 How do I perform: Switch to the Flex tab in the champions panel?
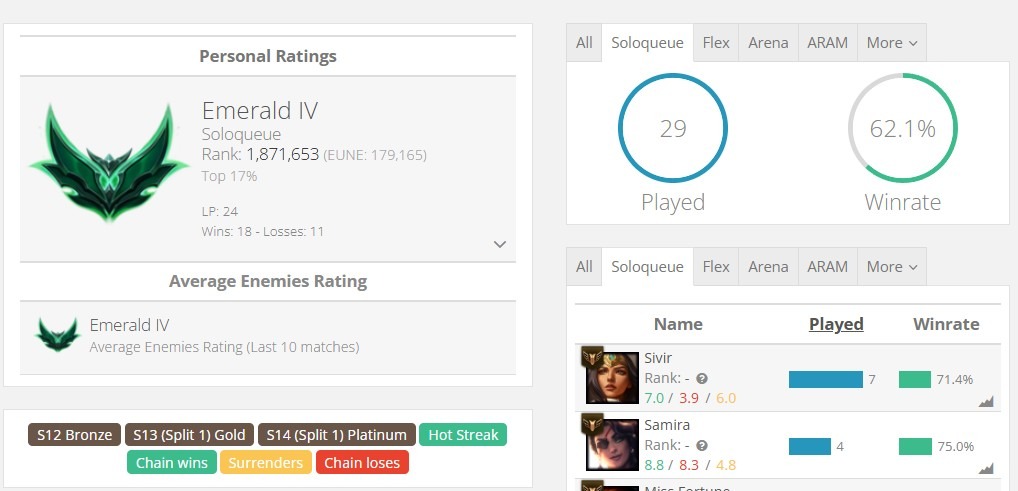pyautogui.click(x=716, y=267)
